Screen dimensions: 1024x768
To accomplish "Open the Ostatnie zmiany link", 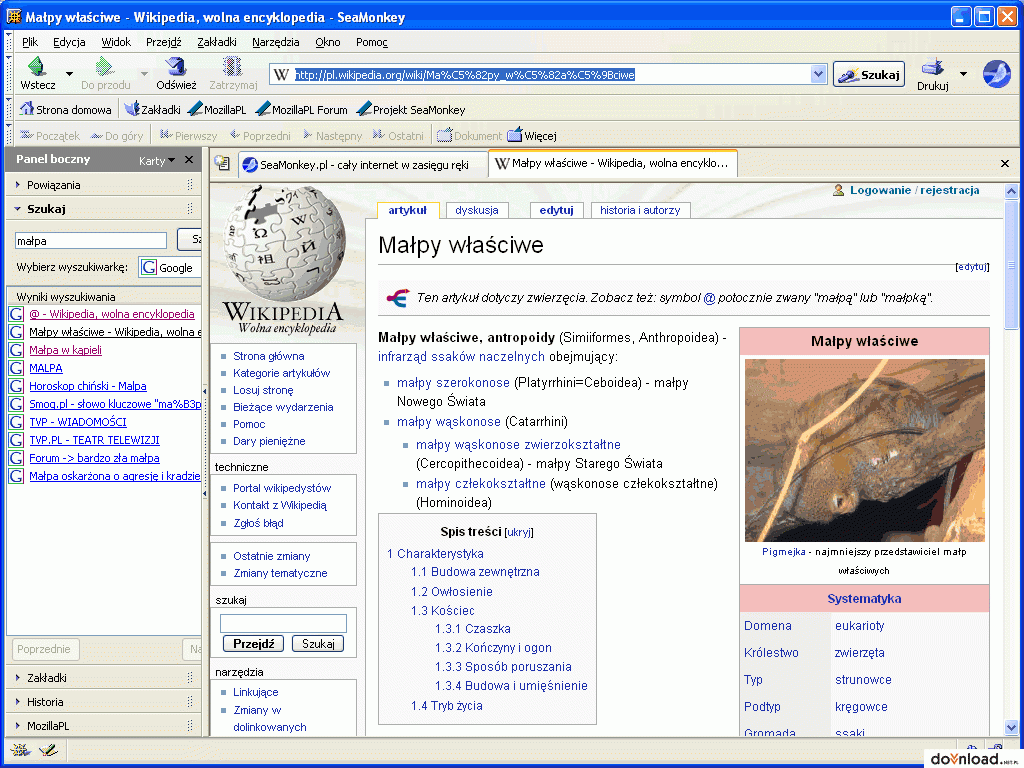I will [x=272, y=556].
